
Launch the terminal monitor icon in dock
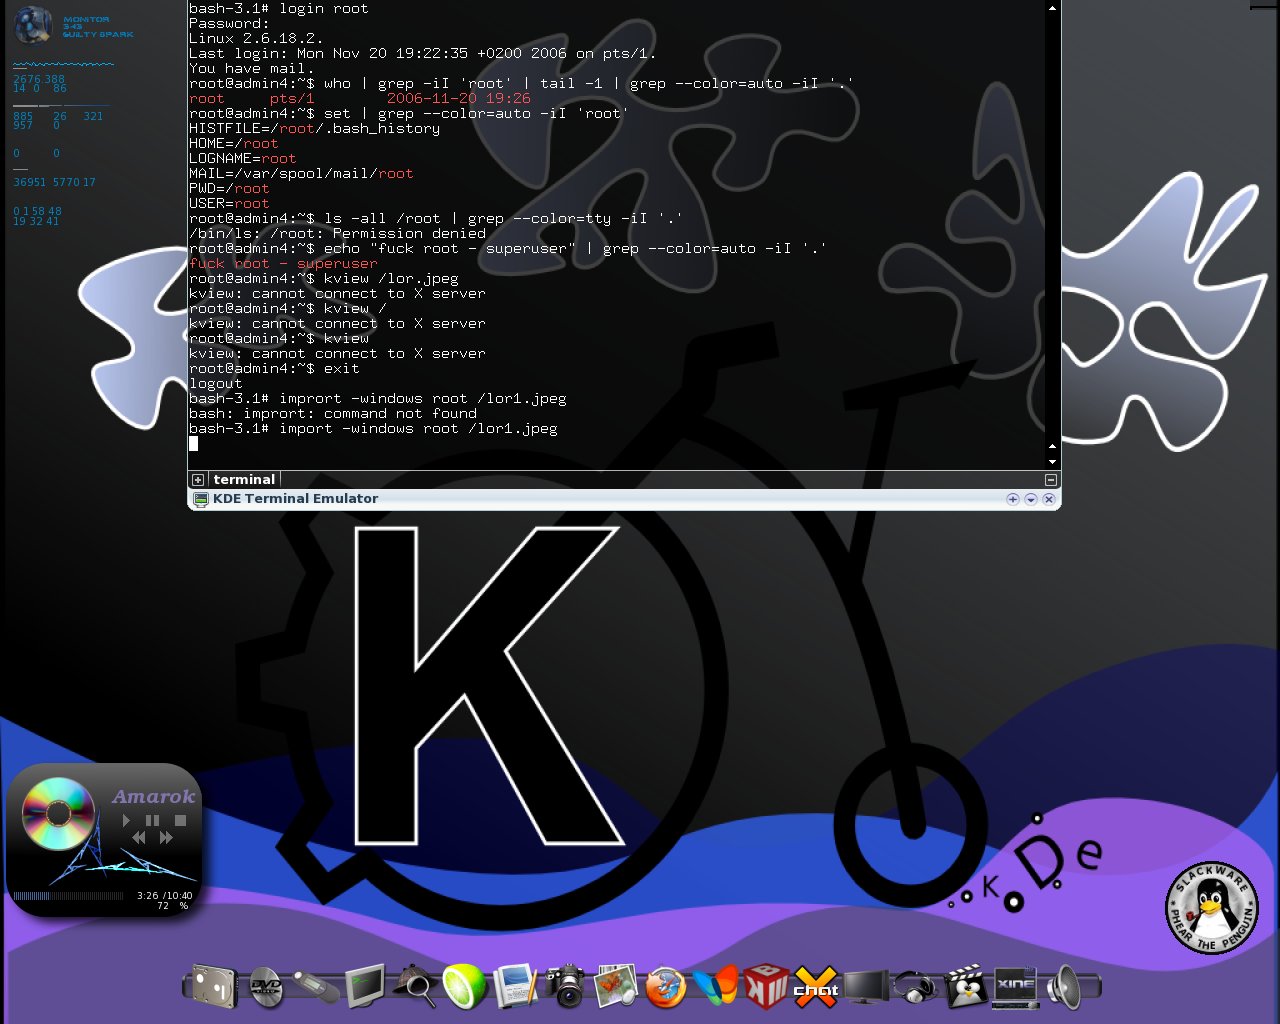click(365, 986)
